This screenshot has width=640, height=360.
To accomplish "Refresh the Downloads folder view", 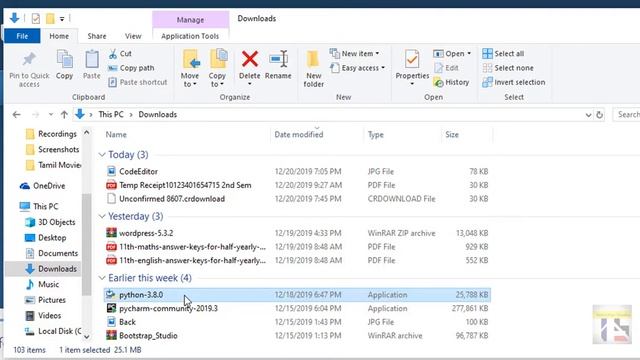I will [x=599, y=115].
